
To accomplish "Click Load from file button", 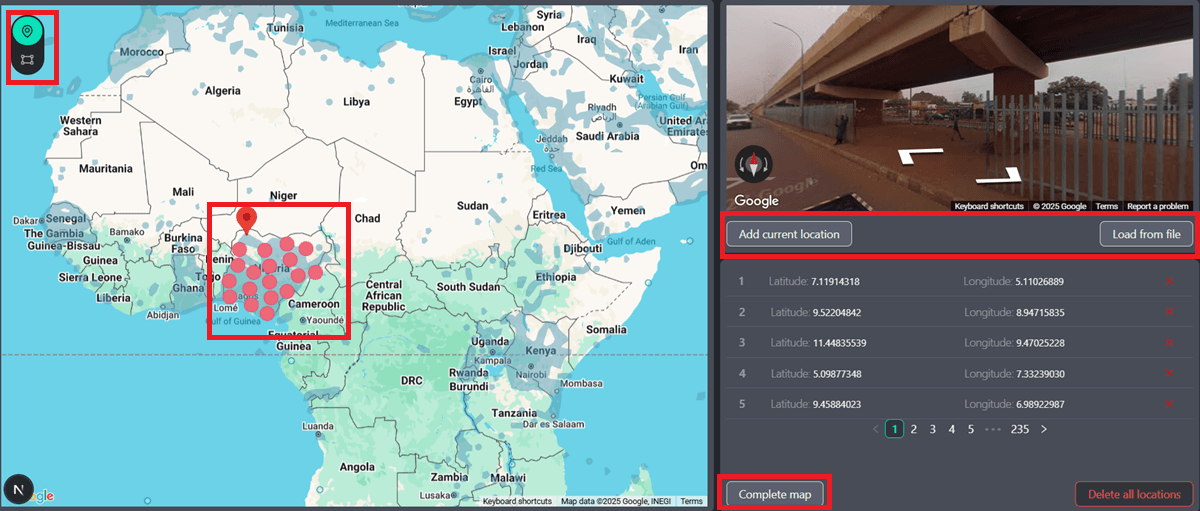I will pos(1146,234).
